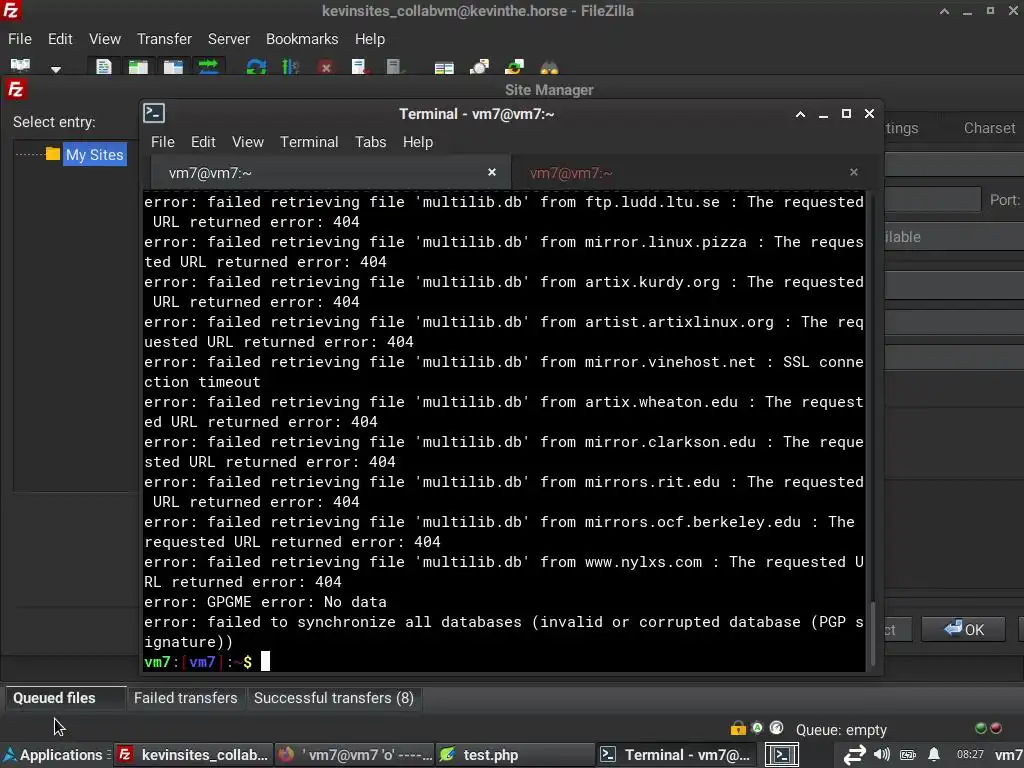Switch to second red-titled terminal tab
Screen dimensions: 1024x768
click(x=690, y=173)
